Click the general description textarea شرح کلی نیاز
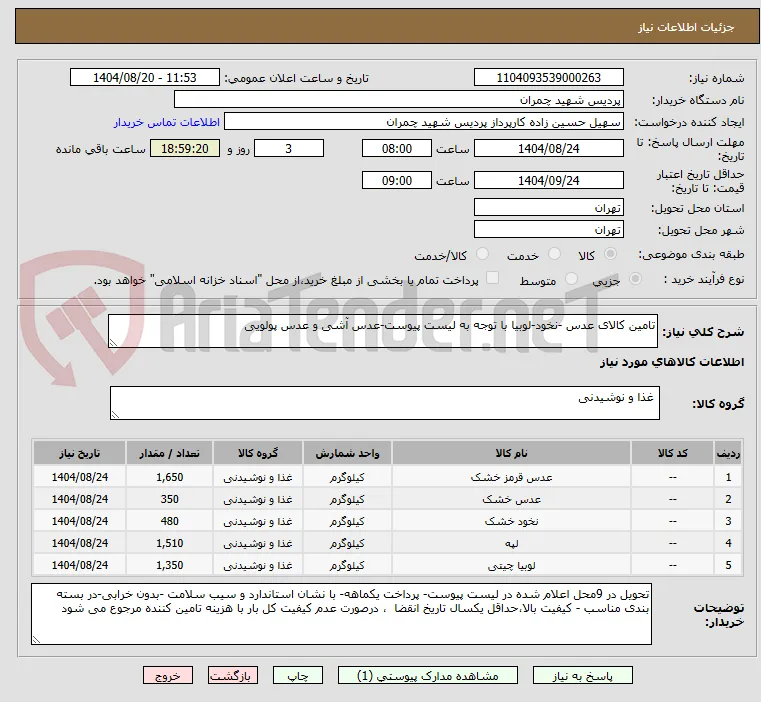The width and height of the screenshot is (761, 702). click(x=382, y=331)
